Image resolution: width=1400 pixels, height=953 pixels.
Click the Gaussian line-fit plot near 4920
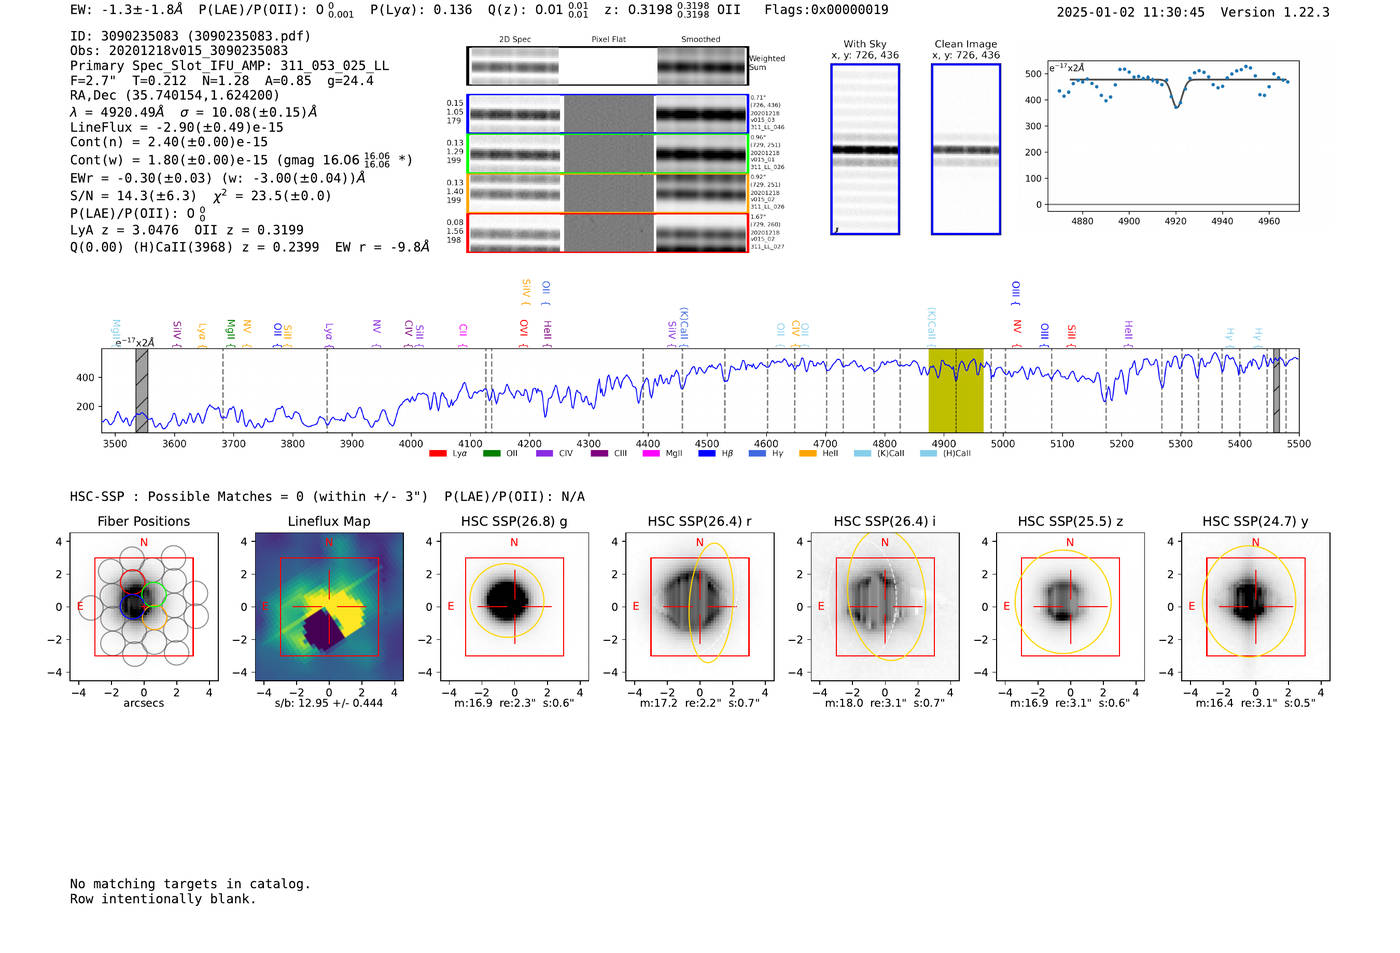(x=1173, y=135)
